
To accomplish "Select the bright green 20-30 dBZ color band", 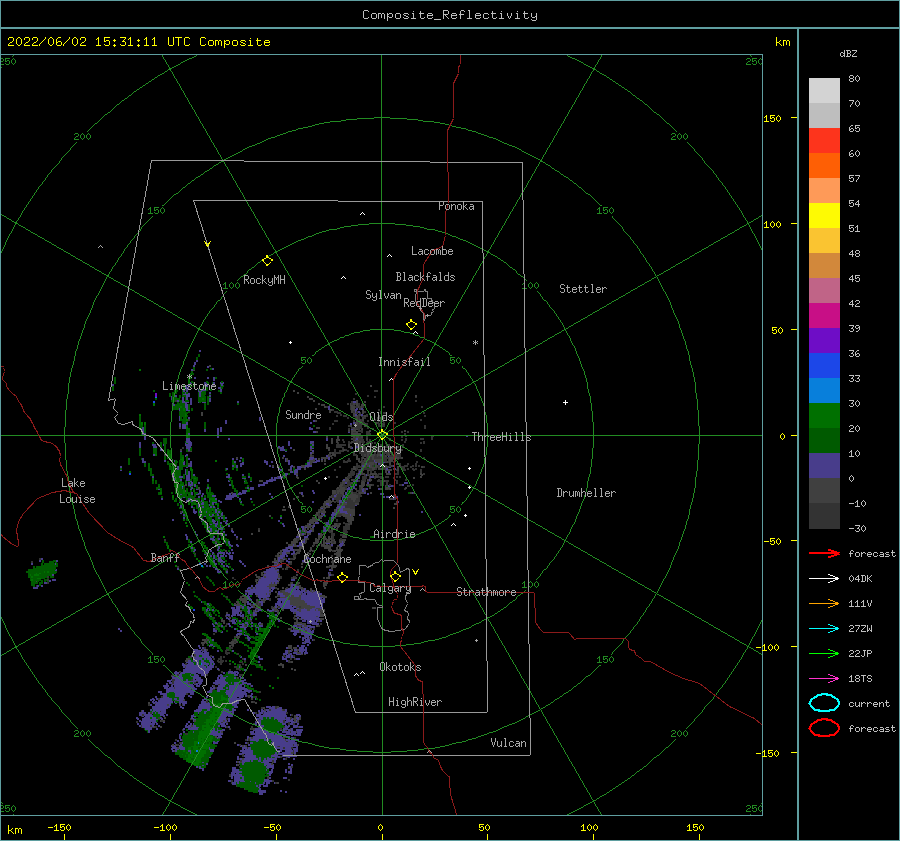I will pyautogui.click(x=824, y=416).
